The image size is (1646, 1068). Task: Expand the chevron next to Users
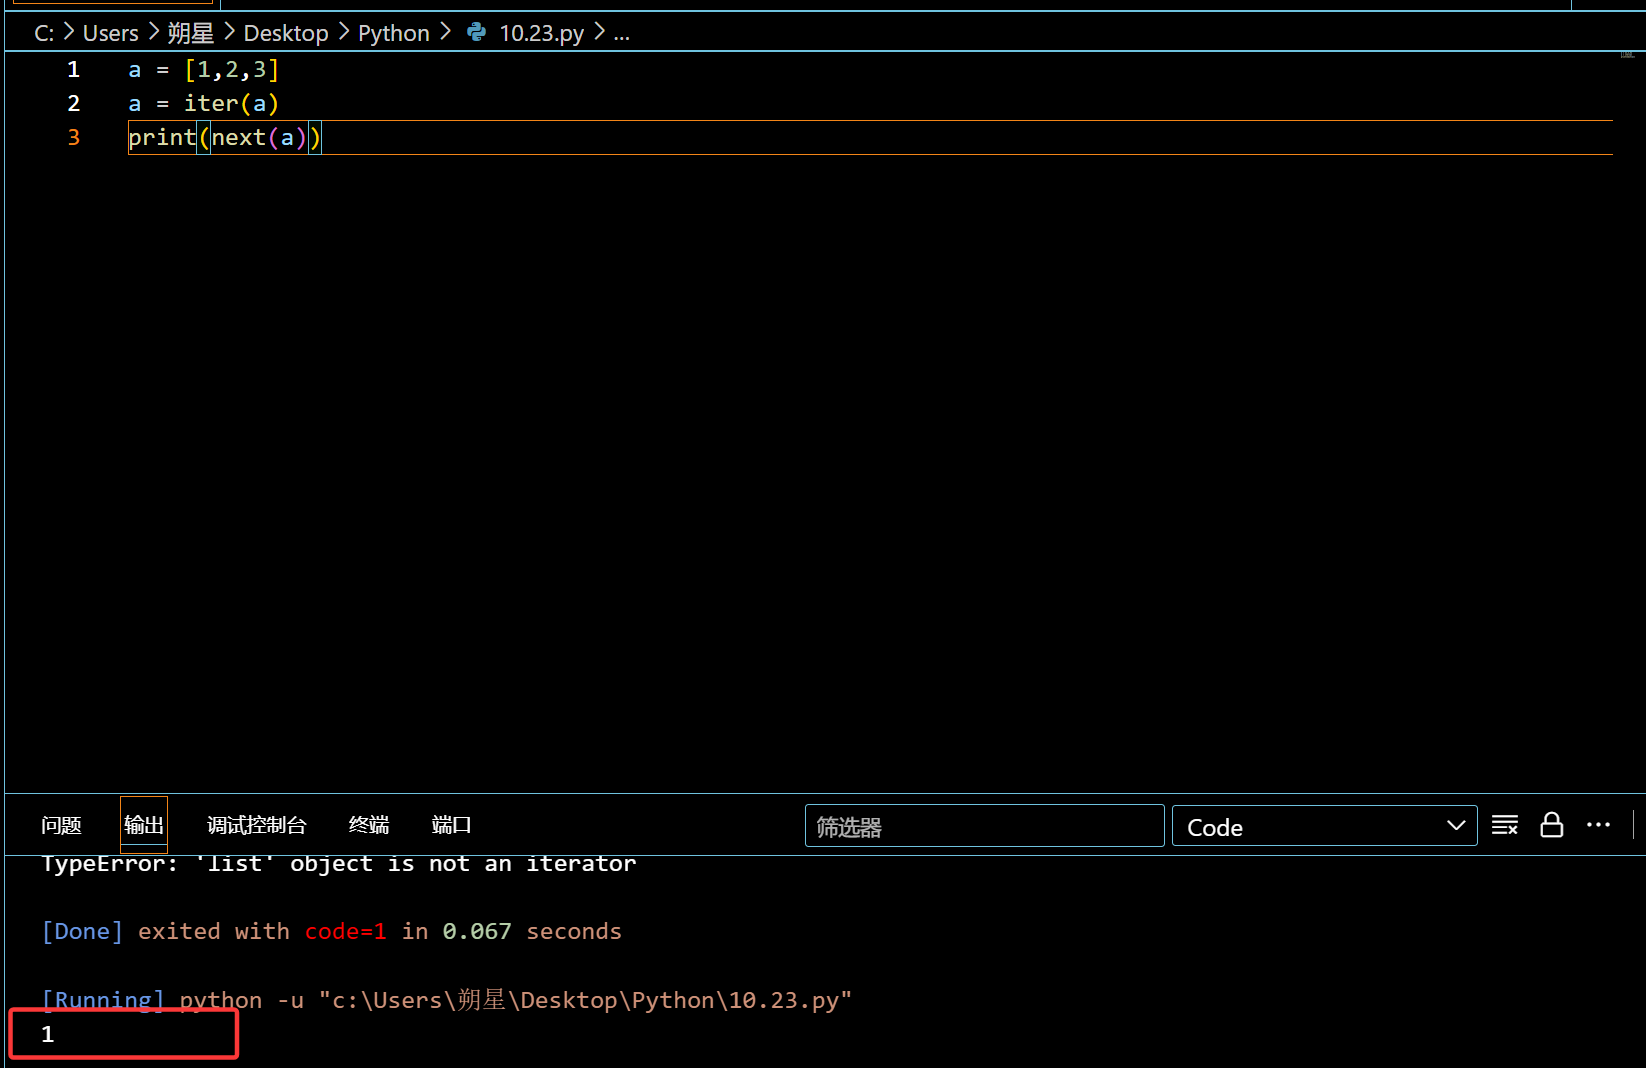click(153, 32)
